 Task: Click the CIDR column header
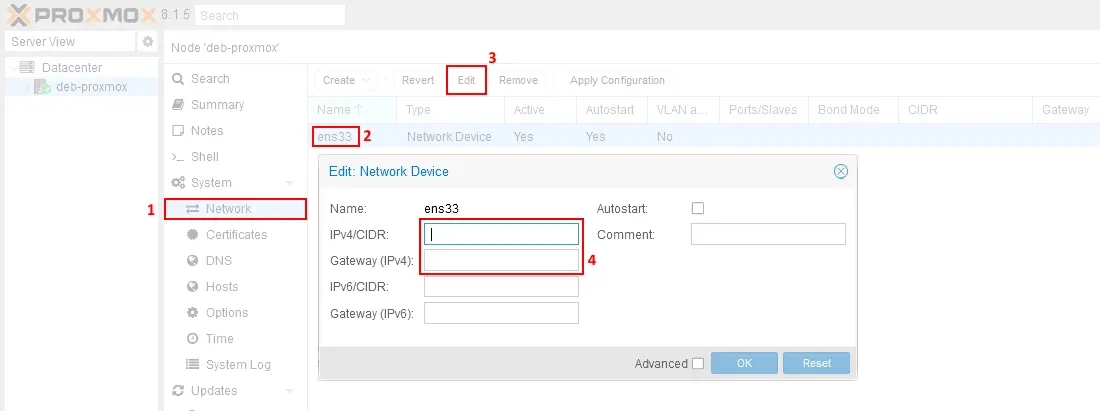[965, 109]
